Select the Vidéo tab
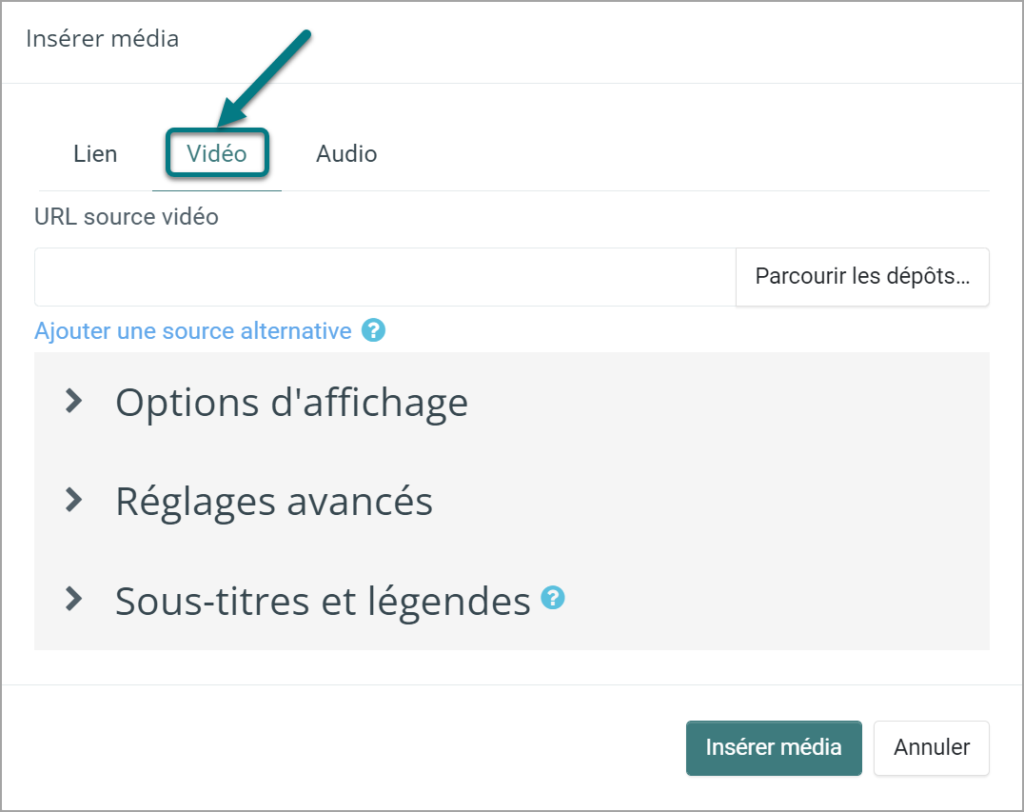The image size is (1024, 812). pyautogui.click(x=217, y=154)
